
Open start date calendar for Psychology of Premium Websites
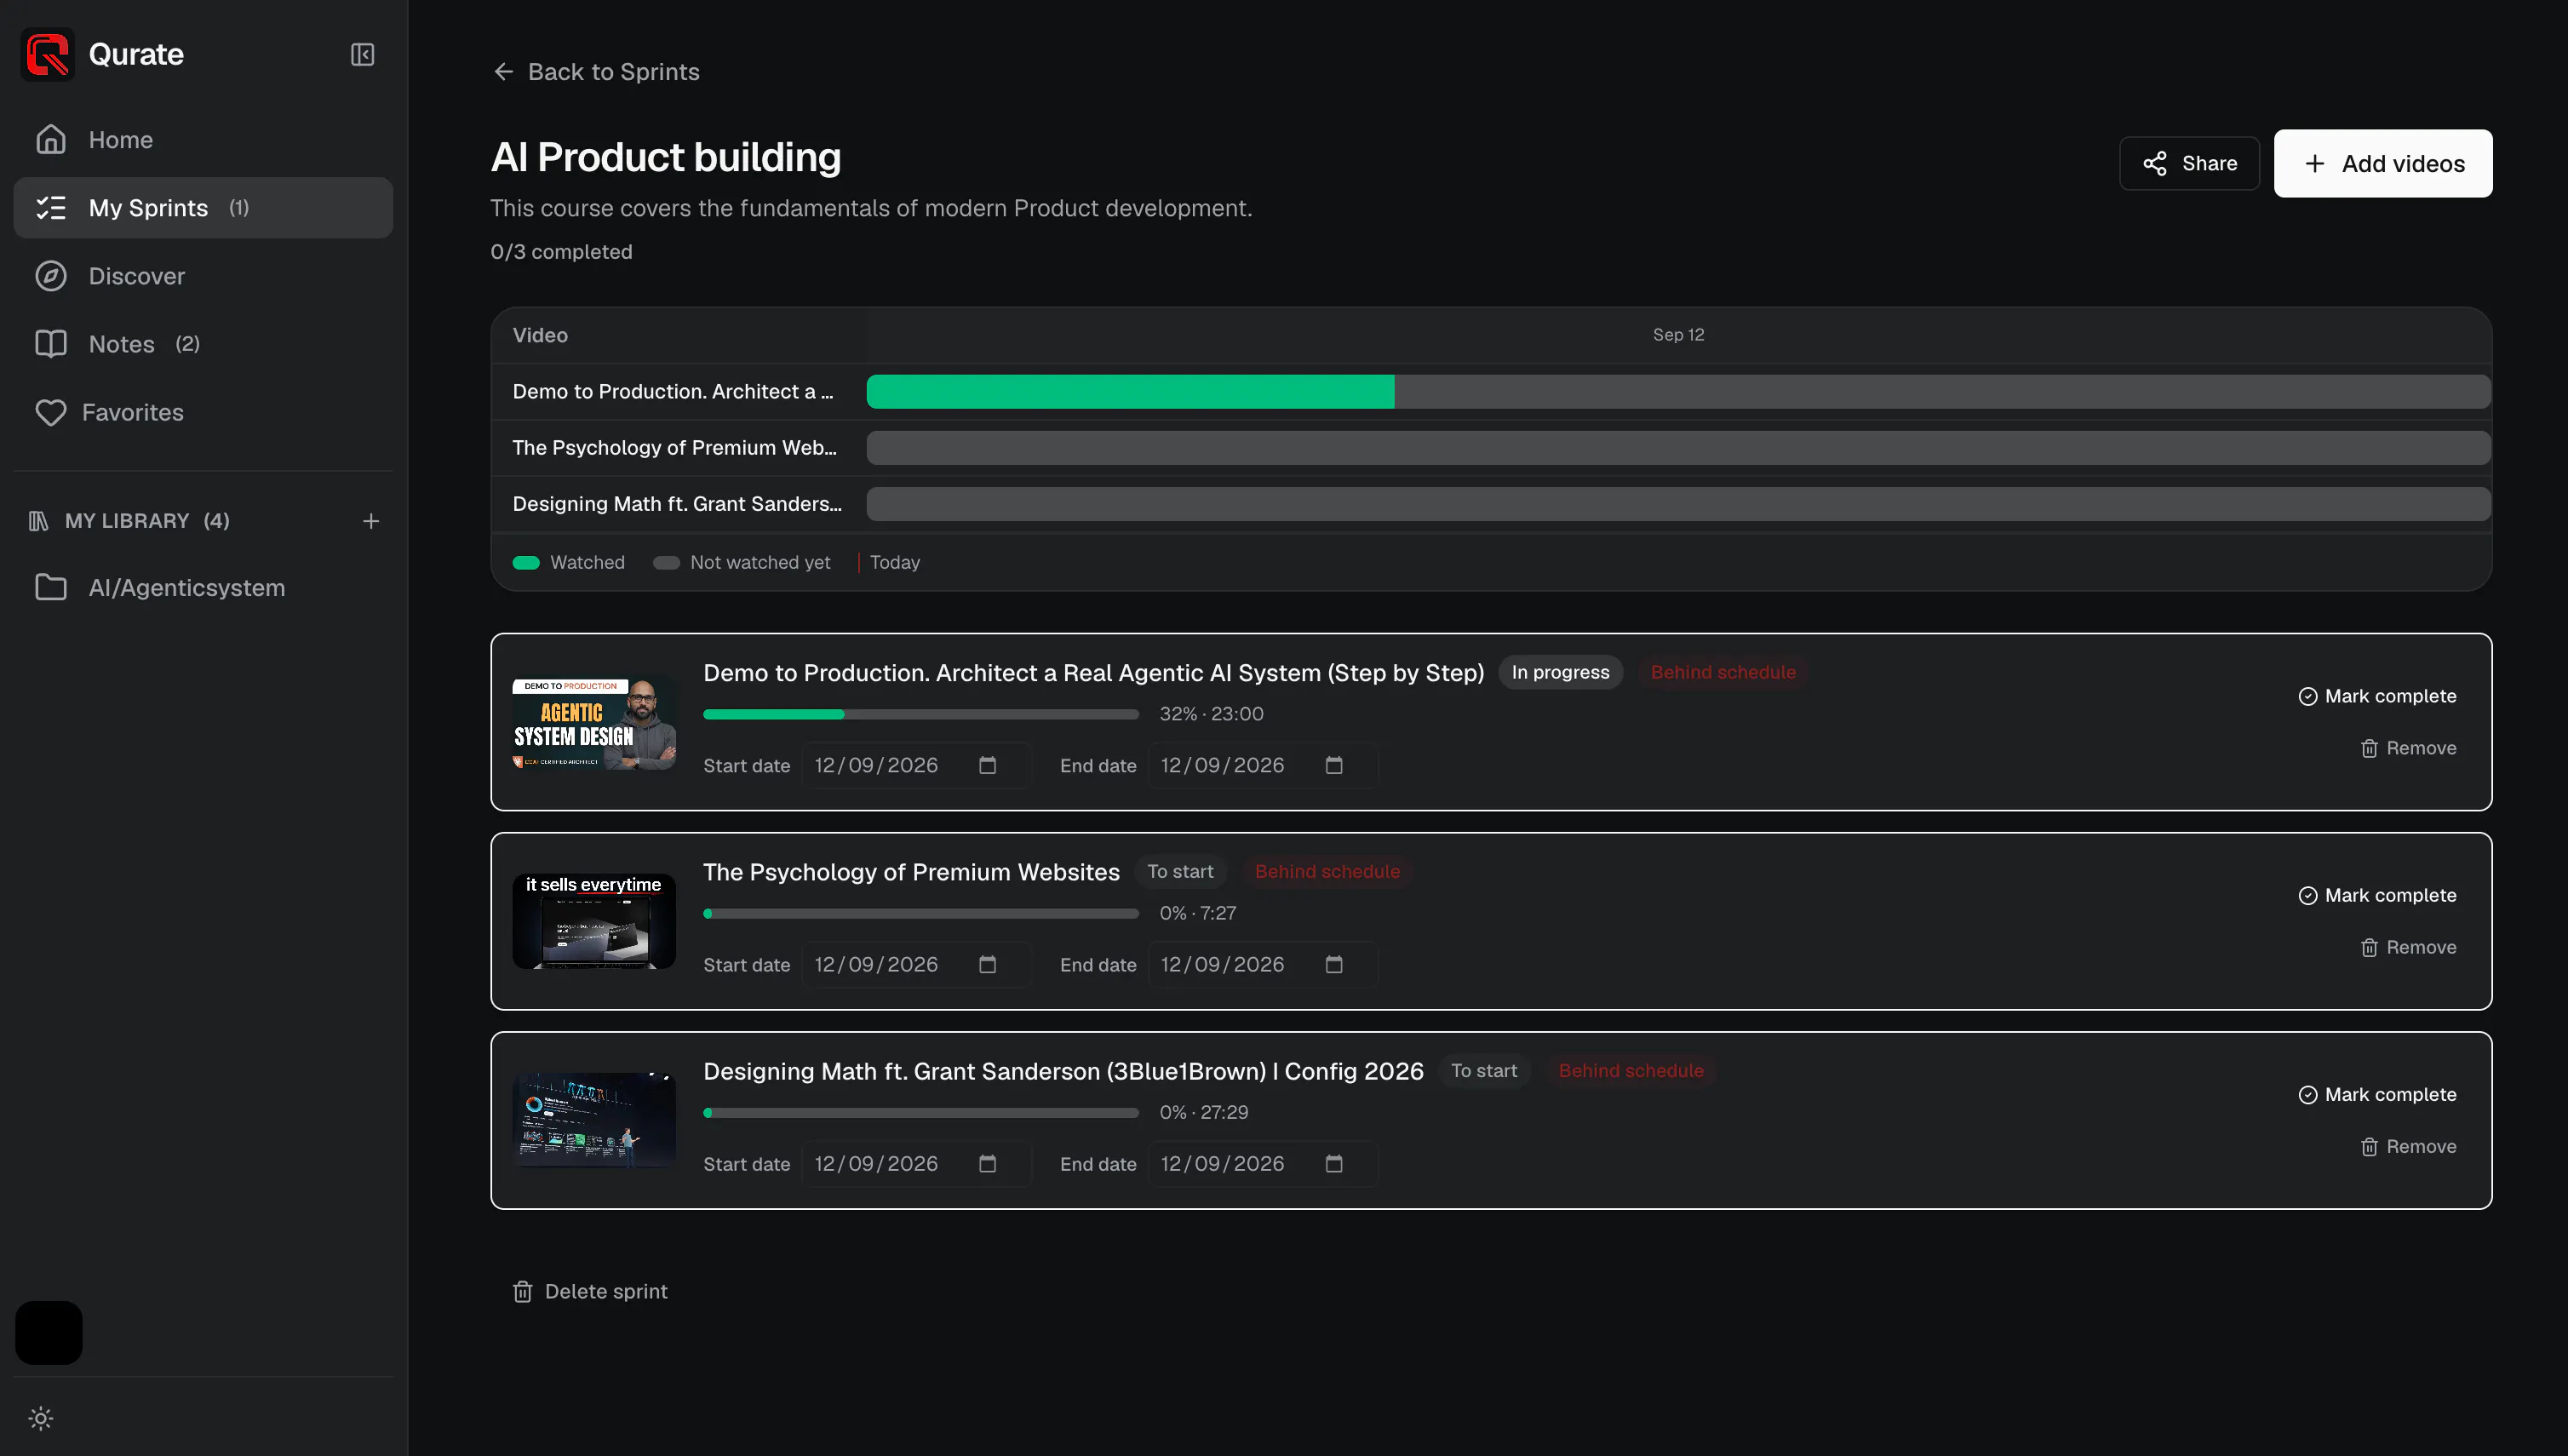pyautogui.click(x=987, y=964)
